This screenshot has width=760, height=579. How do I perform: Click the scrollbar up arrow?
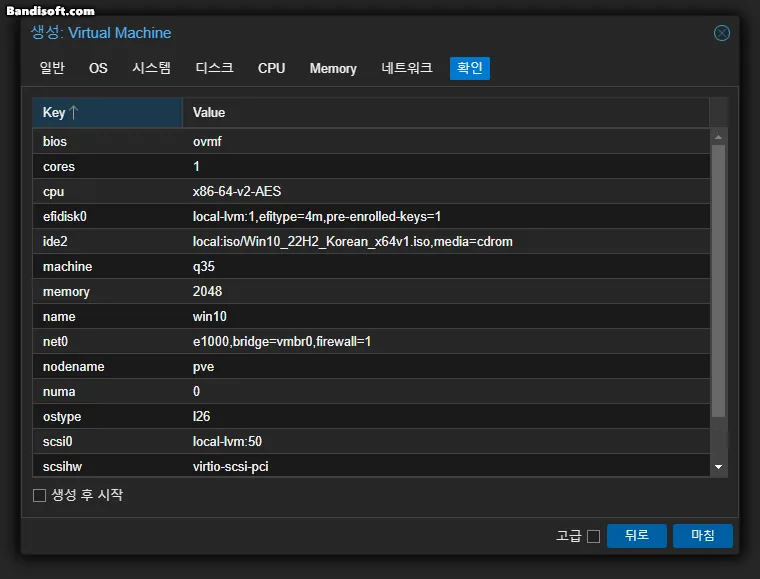pyautogui.click(x=718, y=137)
